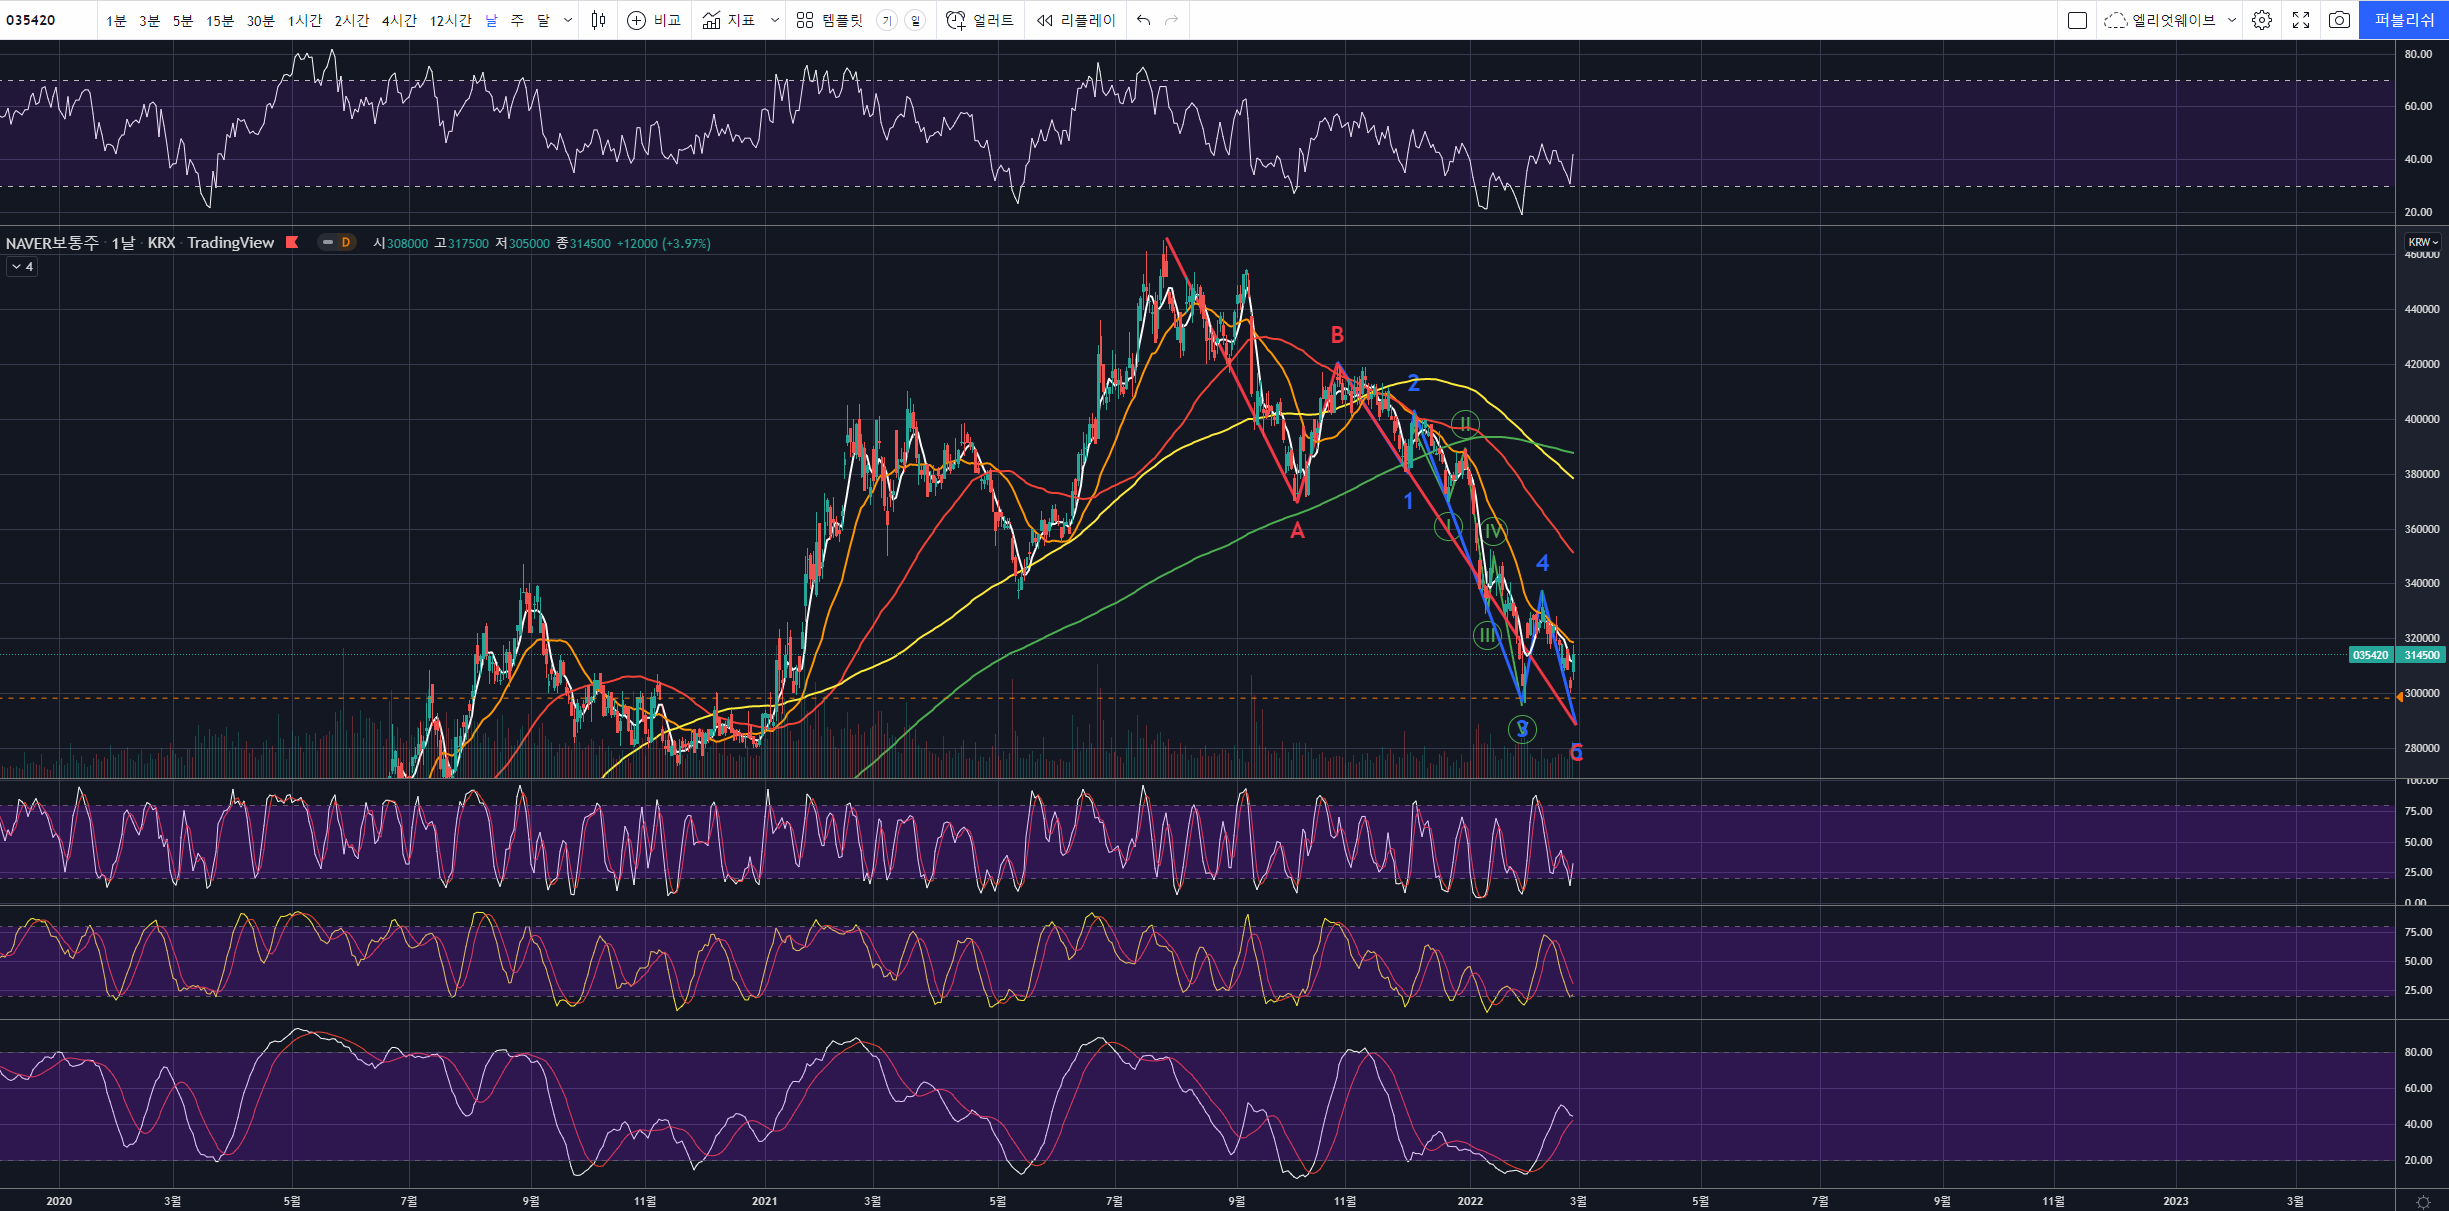This screenshot has height=1211, width=2449.
Task: Toggle the 일 indicator template button
Action: coord(915,20)
